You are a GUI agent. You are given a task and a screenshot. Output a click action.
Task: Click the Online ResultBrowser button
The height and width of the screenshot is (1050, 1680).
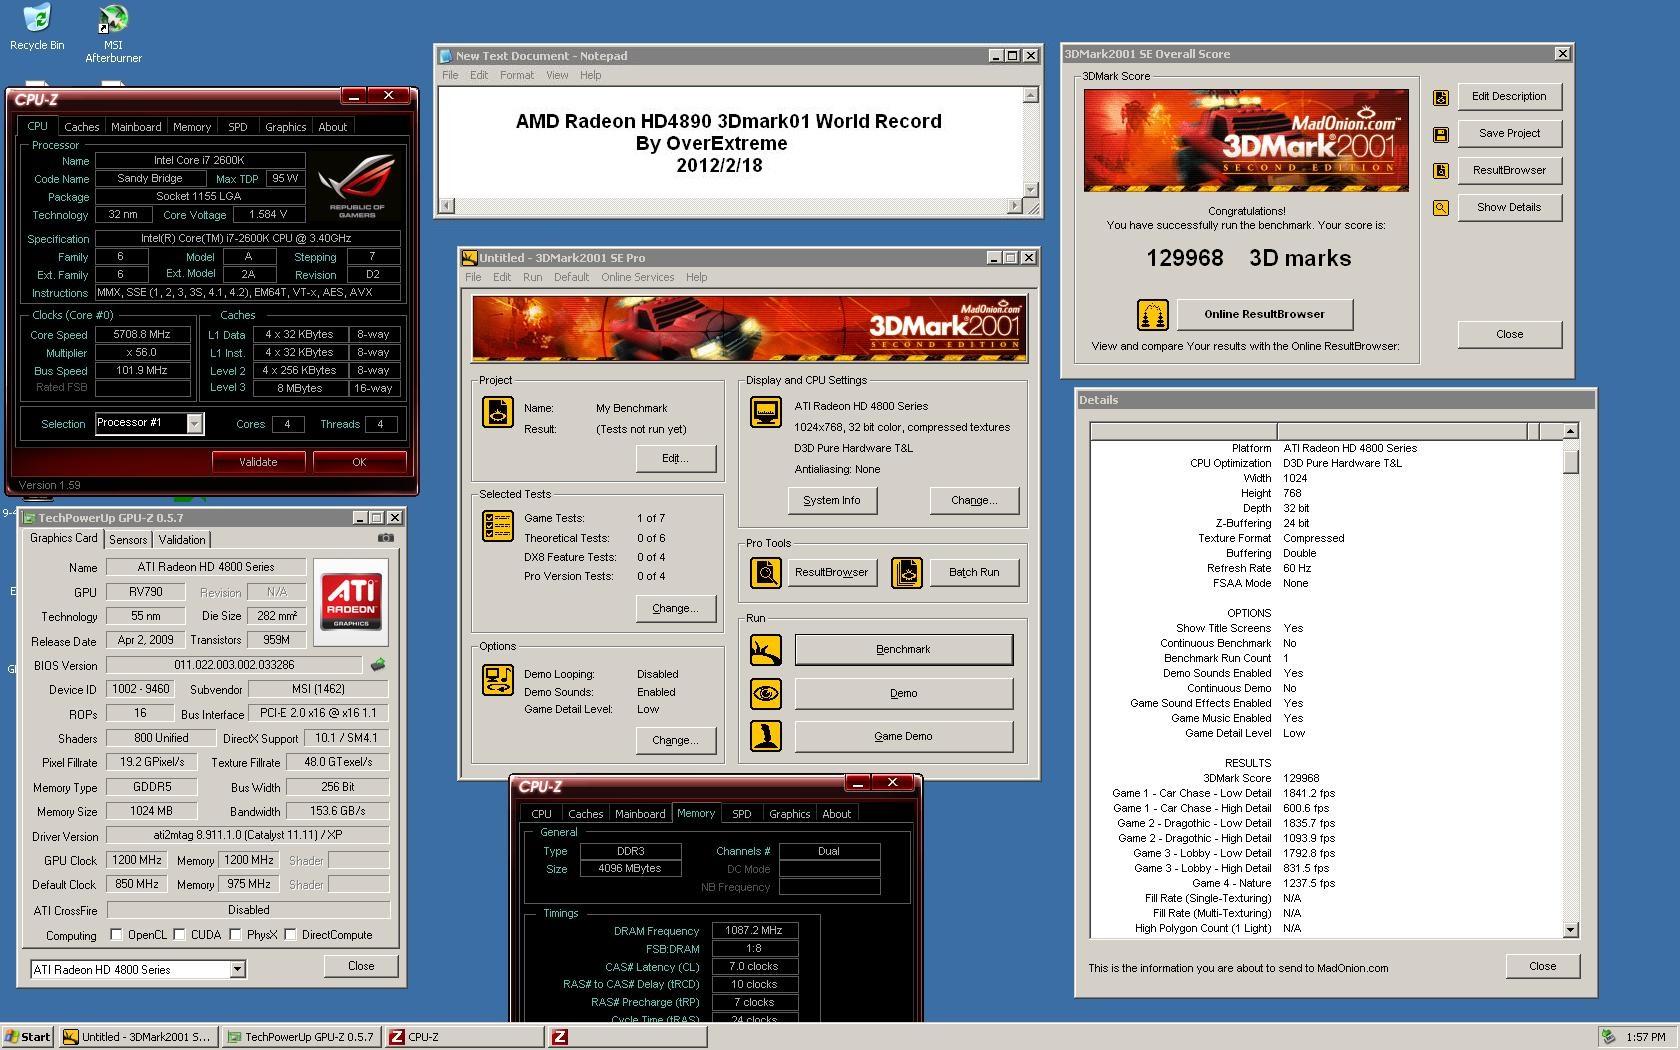(x=1264, y=314)
